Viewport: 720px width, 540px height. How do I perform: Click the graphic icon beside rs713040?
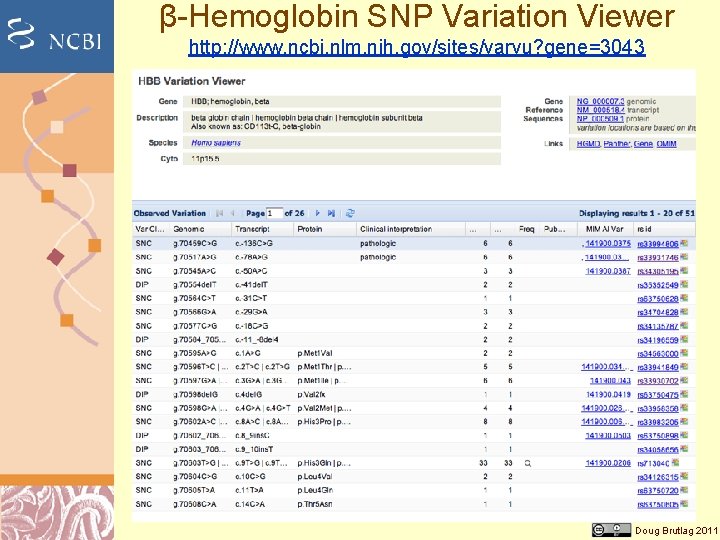point(675,463)
